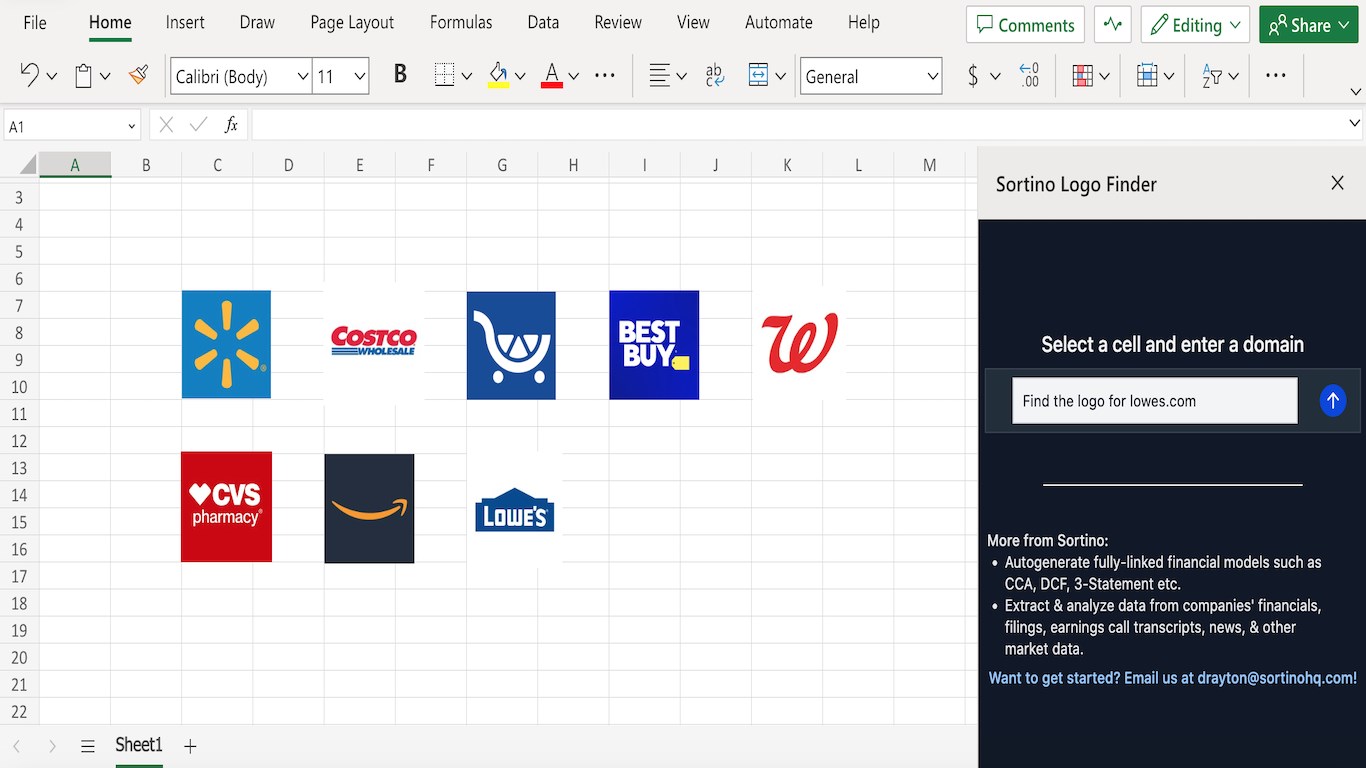Viewport: 1366px width, 768px height.
Task: Click the green Share button
Action: coord(1309,25)
